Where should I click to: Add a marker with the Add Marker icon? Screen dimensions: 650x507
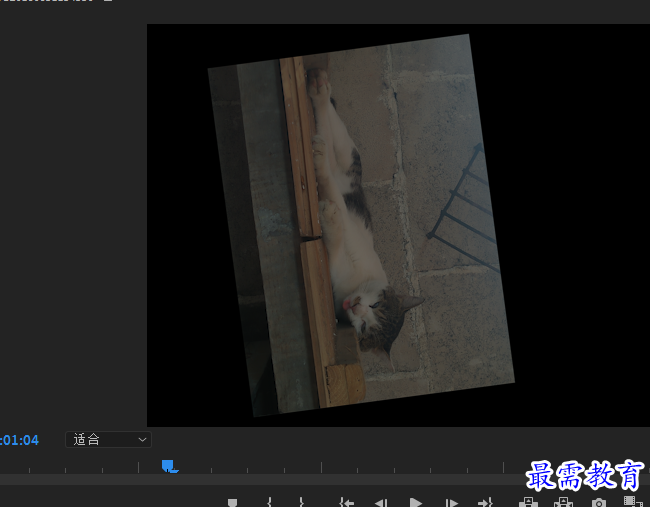point(233,502)
